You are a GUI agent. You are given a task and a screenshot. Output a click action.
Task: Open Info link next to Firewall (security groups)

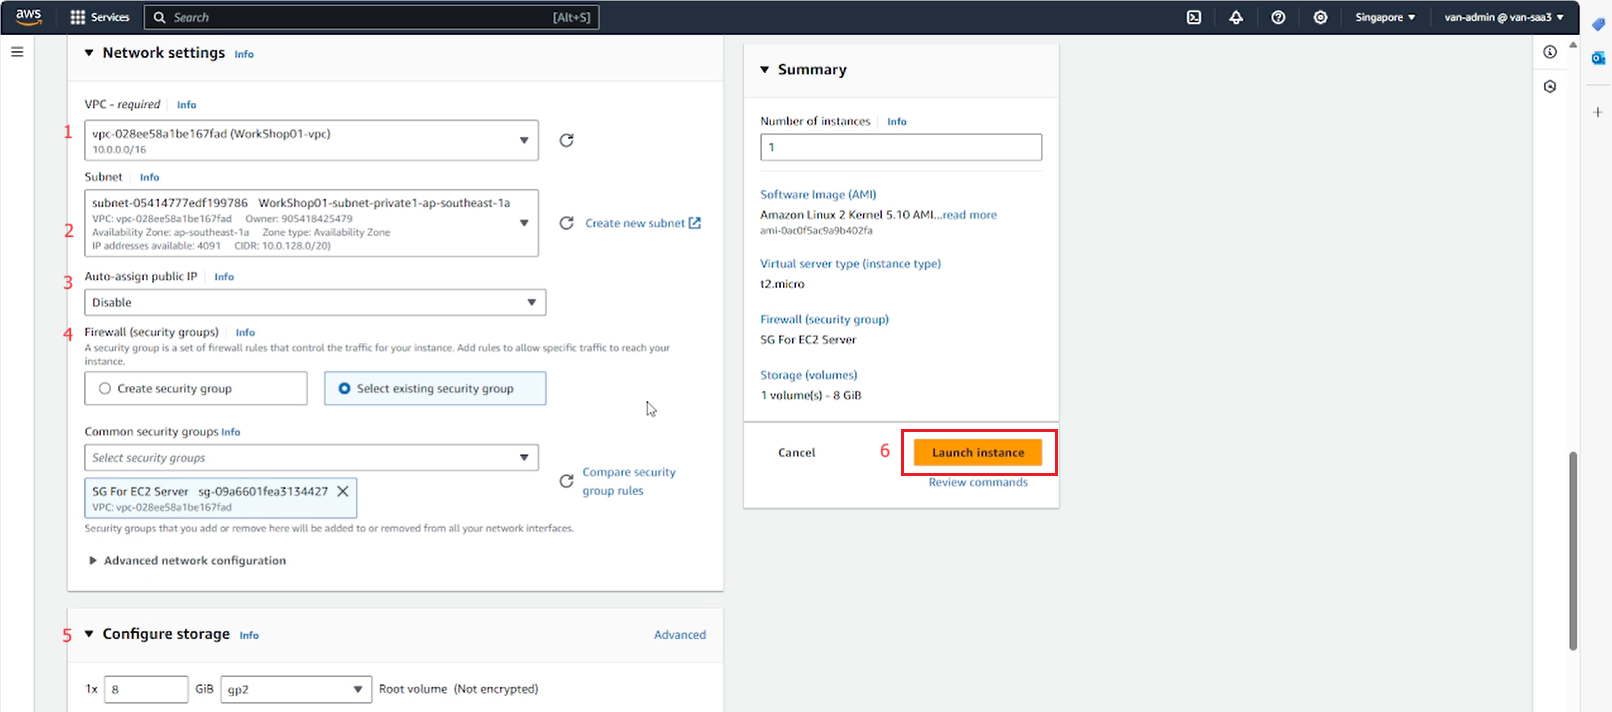click(245, 333)
